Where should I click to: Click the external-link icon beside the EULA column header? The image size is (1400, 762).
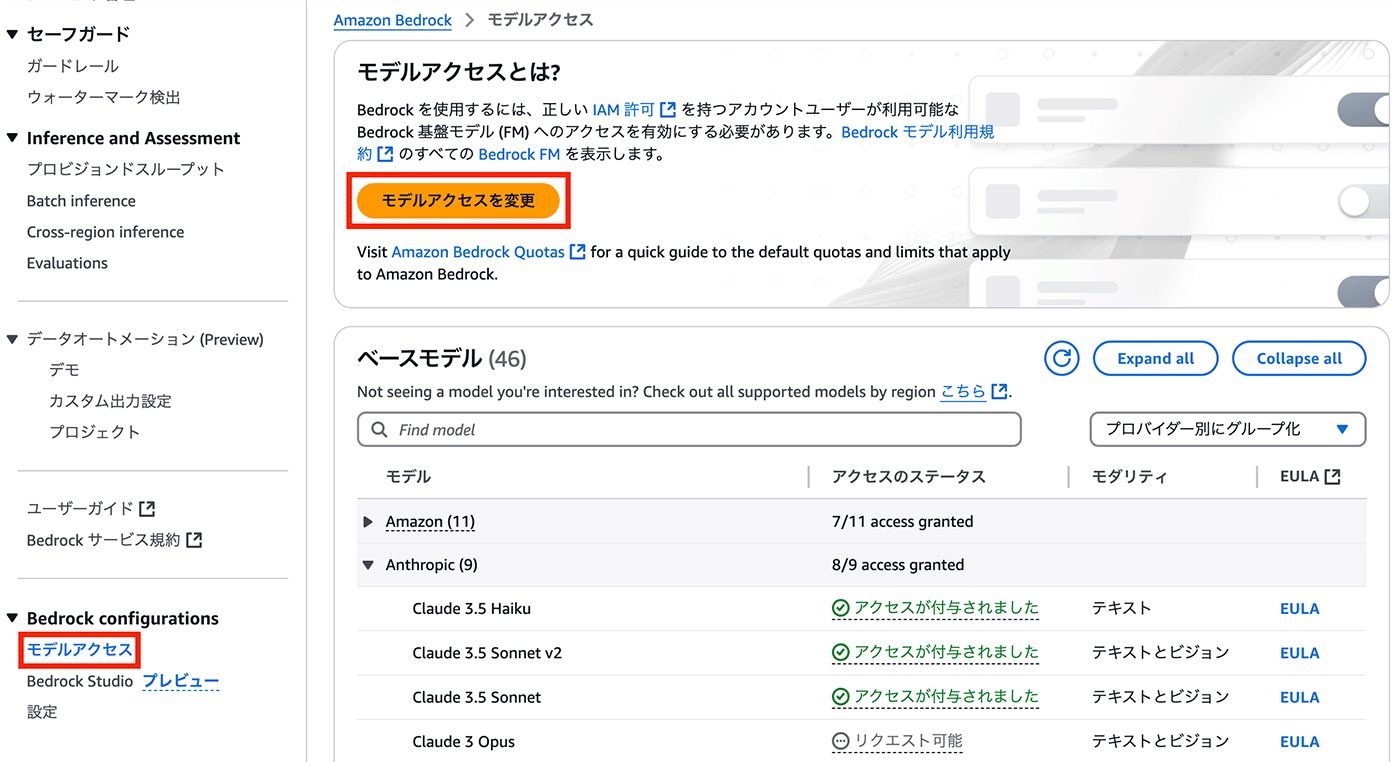pyautogui.click(x=1332, y=477)
